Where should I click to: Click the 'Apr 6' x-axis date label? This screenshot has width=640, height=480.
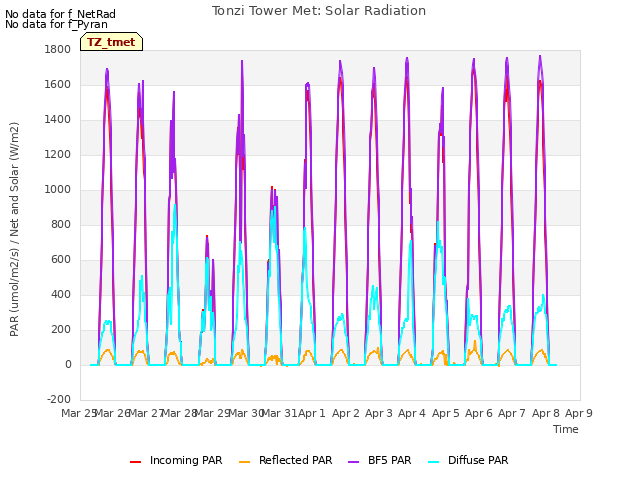[479, 413]
